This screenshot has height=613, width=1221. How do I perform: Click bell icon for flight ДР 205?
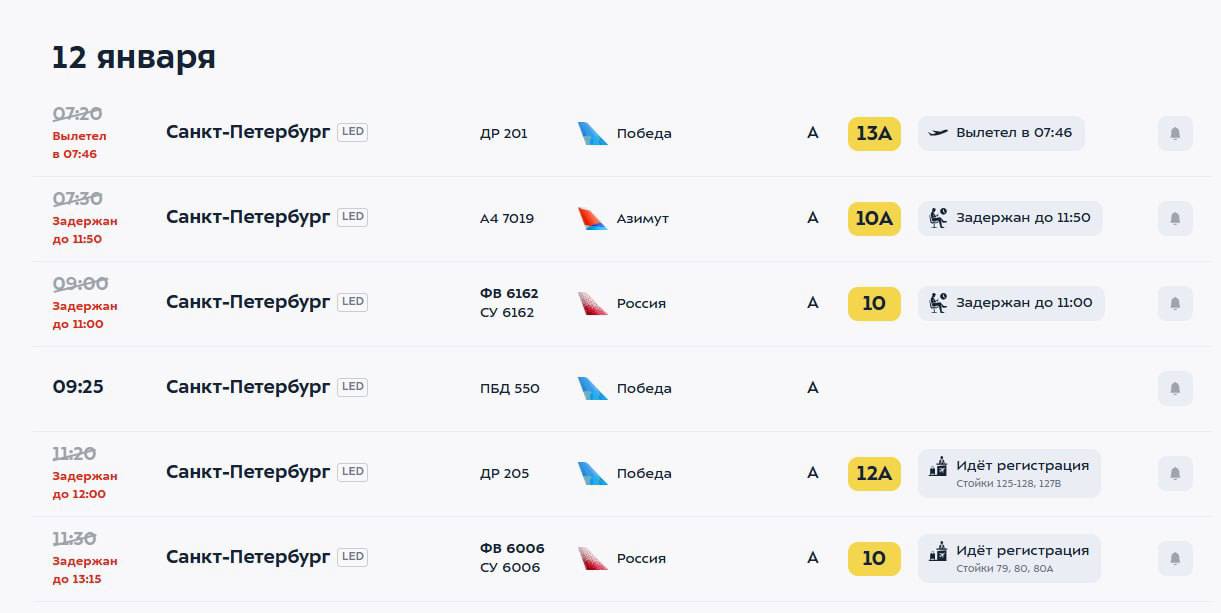point(1175,474)
